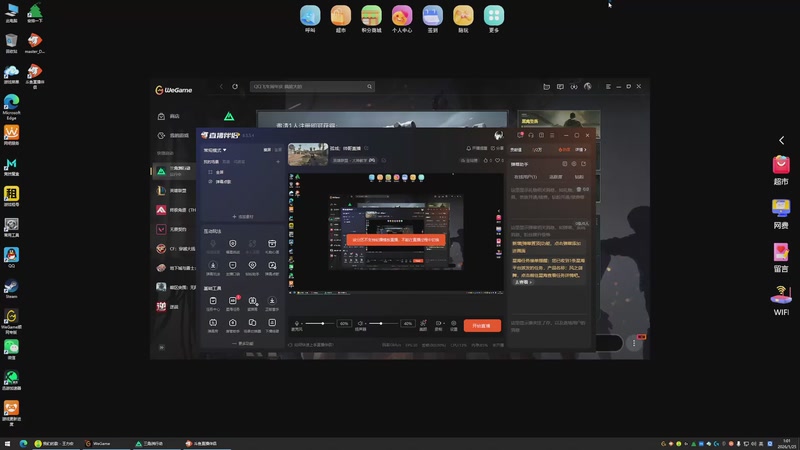Click the microphone volume slider
This screenshot has height=450, width=800.
point(320,323)
